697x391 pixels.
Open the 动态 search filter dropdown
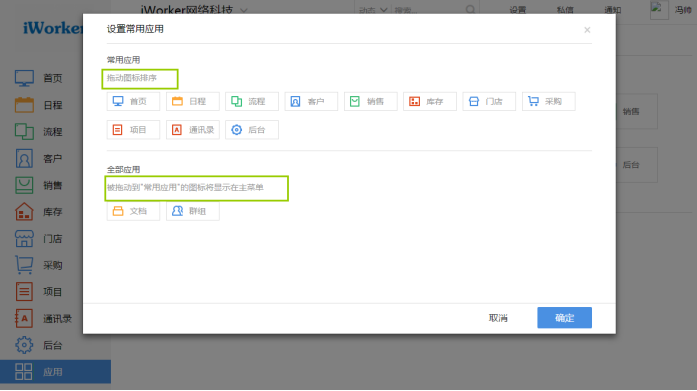click(373, 10)
